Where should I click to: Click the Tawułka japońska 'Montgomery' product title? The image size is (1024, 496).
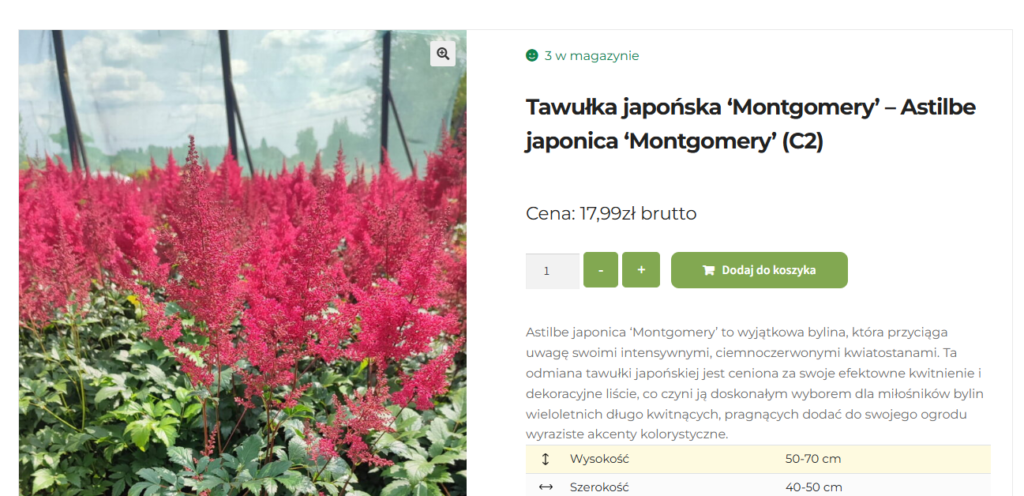[750, 124]
